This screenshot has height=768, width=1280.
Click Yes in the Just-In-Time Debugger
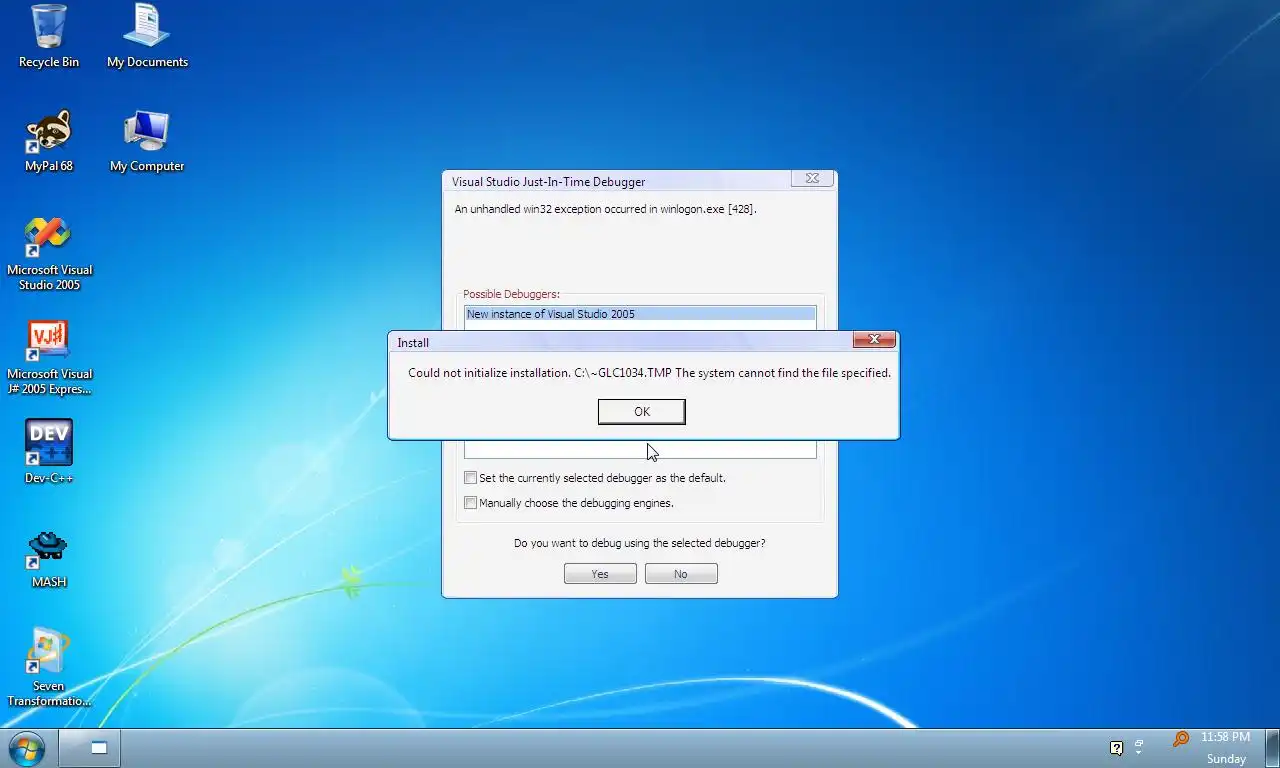[x=600, y=574]
